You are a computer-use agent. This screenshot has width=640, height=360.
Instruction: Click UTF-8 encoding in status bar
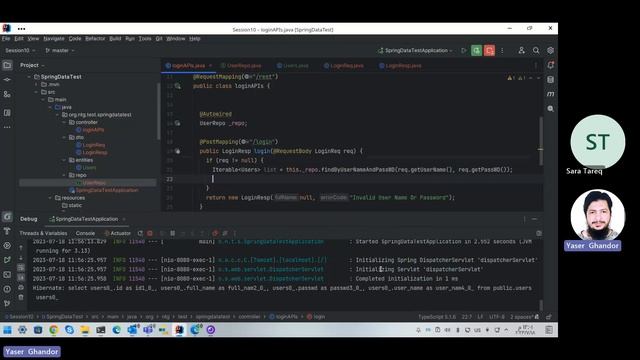[497, 317]
